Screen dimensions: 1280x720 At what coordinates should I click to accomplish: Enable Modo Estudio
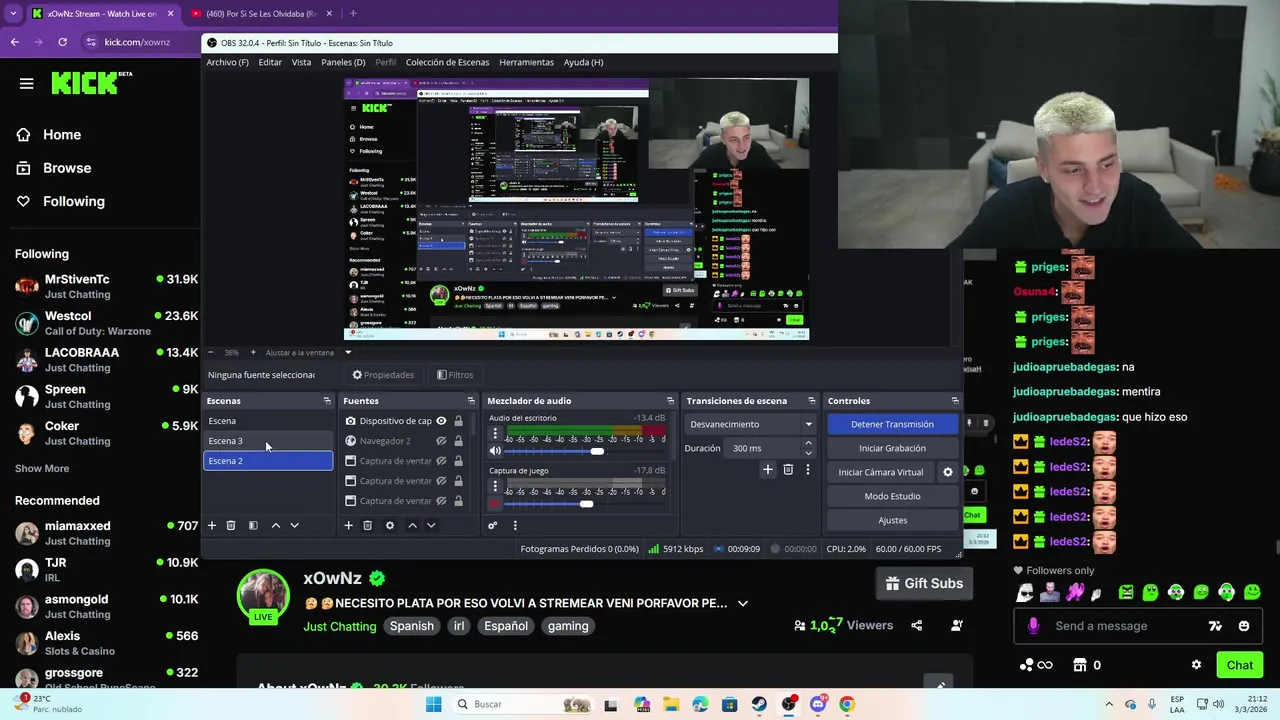892,496
